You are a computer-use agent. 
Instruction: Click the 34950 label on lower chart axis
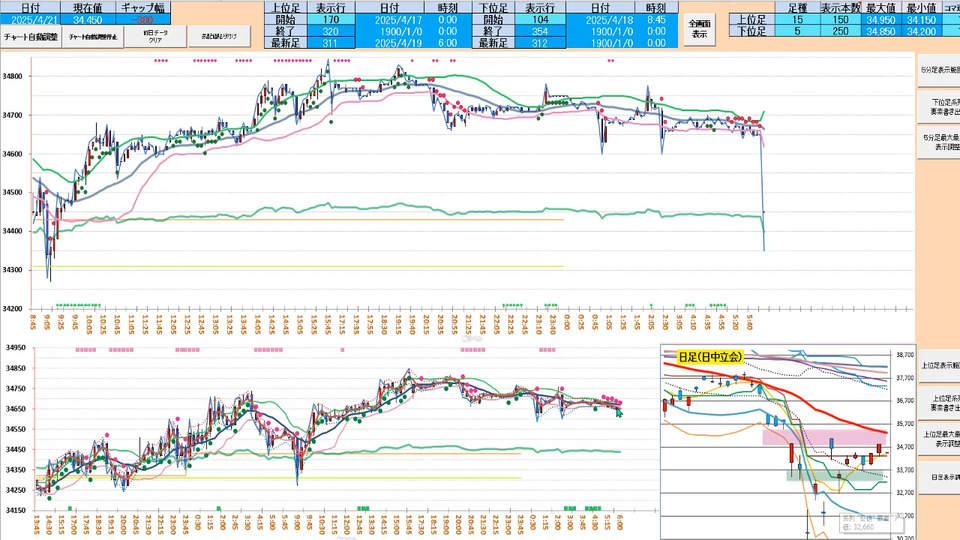pos(16,348)
